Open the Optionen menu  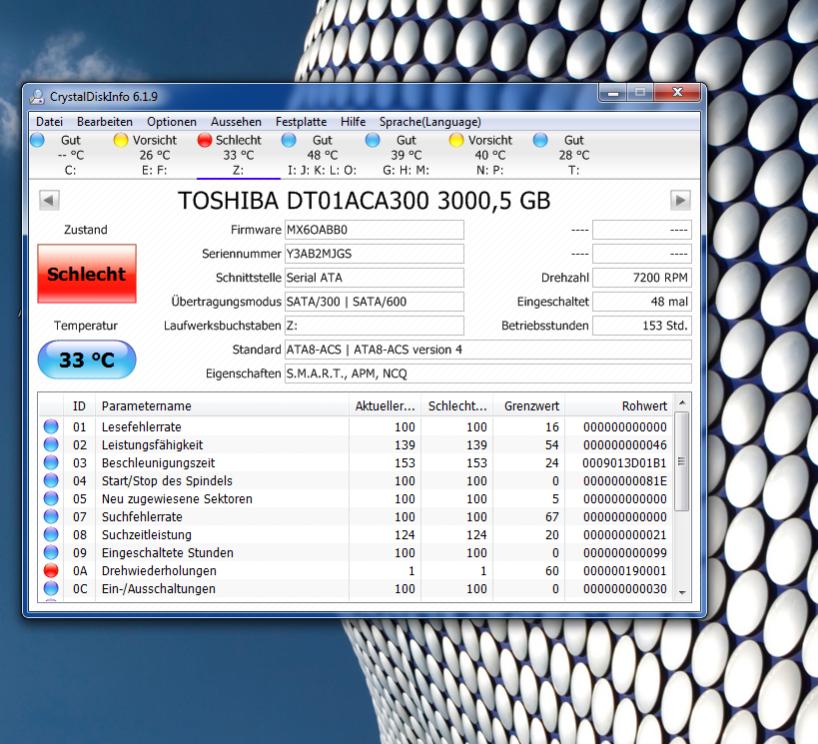(172, 122)
